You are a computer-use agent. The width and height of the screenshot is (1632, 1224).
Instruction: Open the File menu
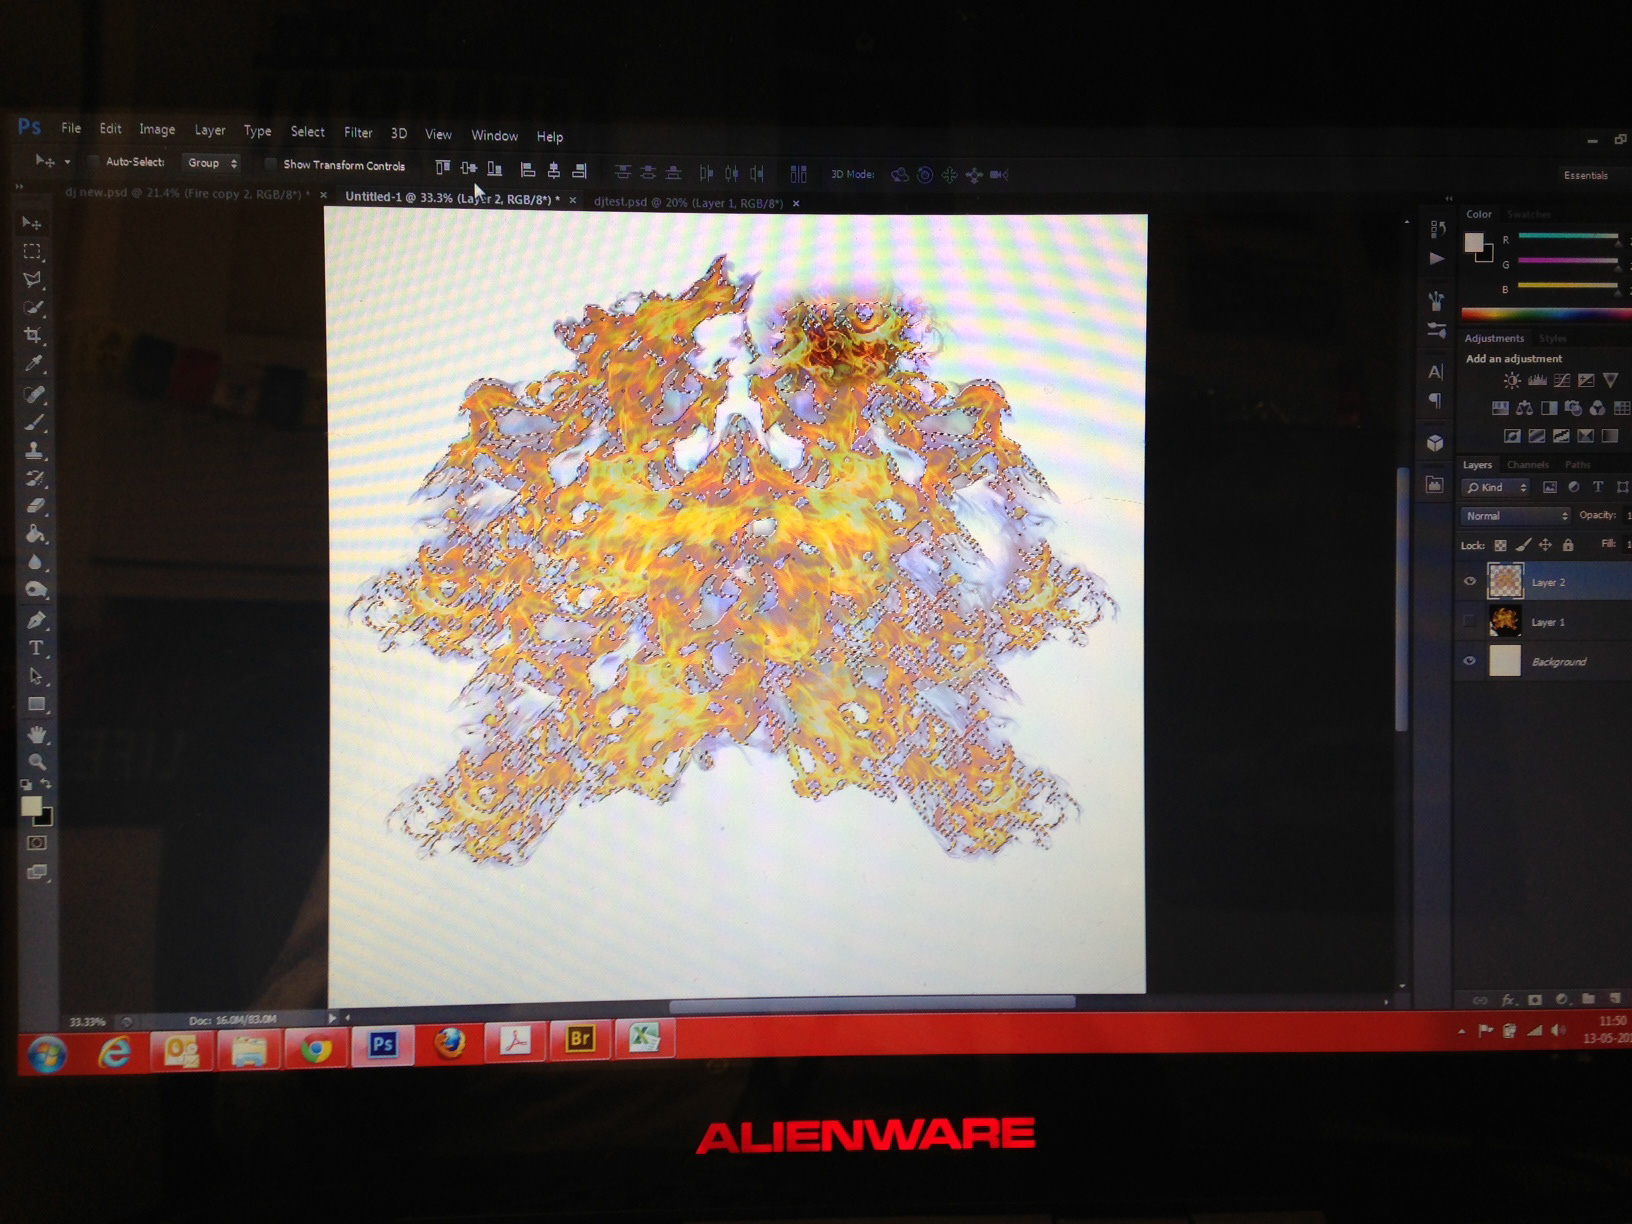click(71, 128)
